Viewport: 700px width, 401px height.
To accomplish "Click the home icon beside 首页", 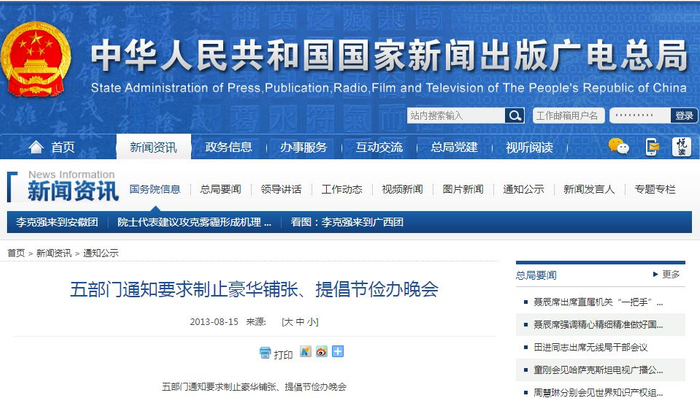I will [x=36, y=147].
